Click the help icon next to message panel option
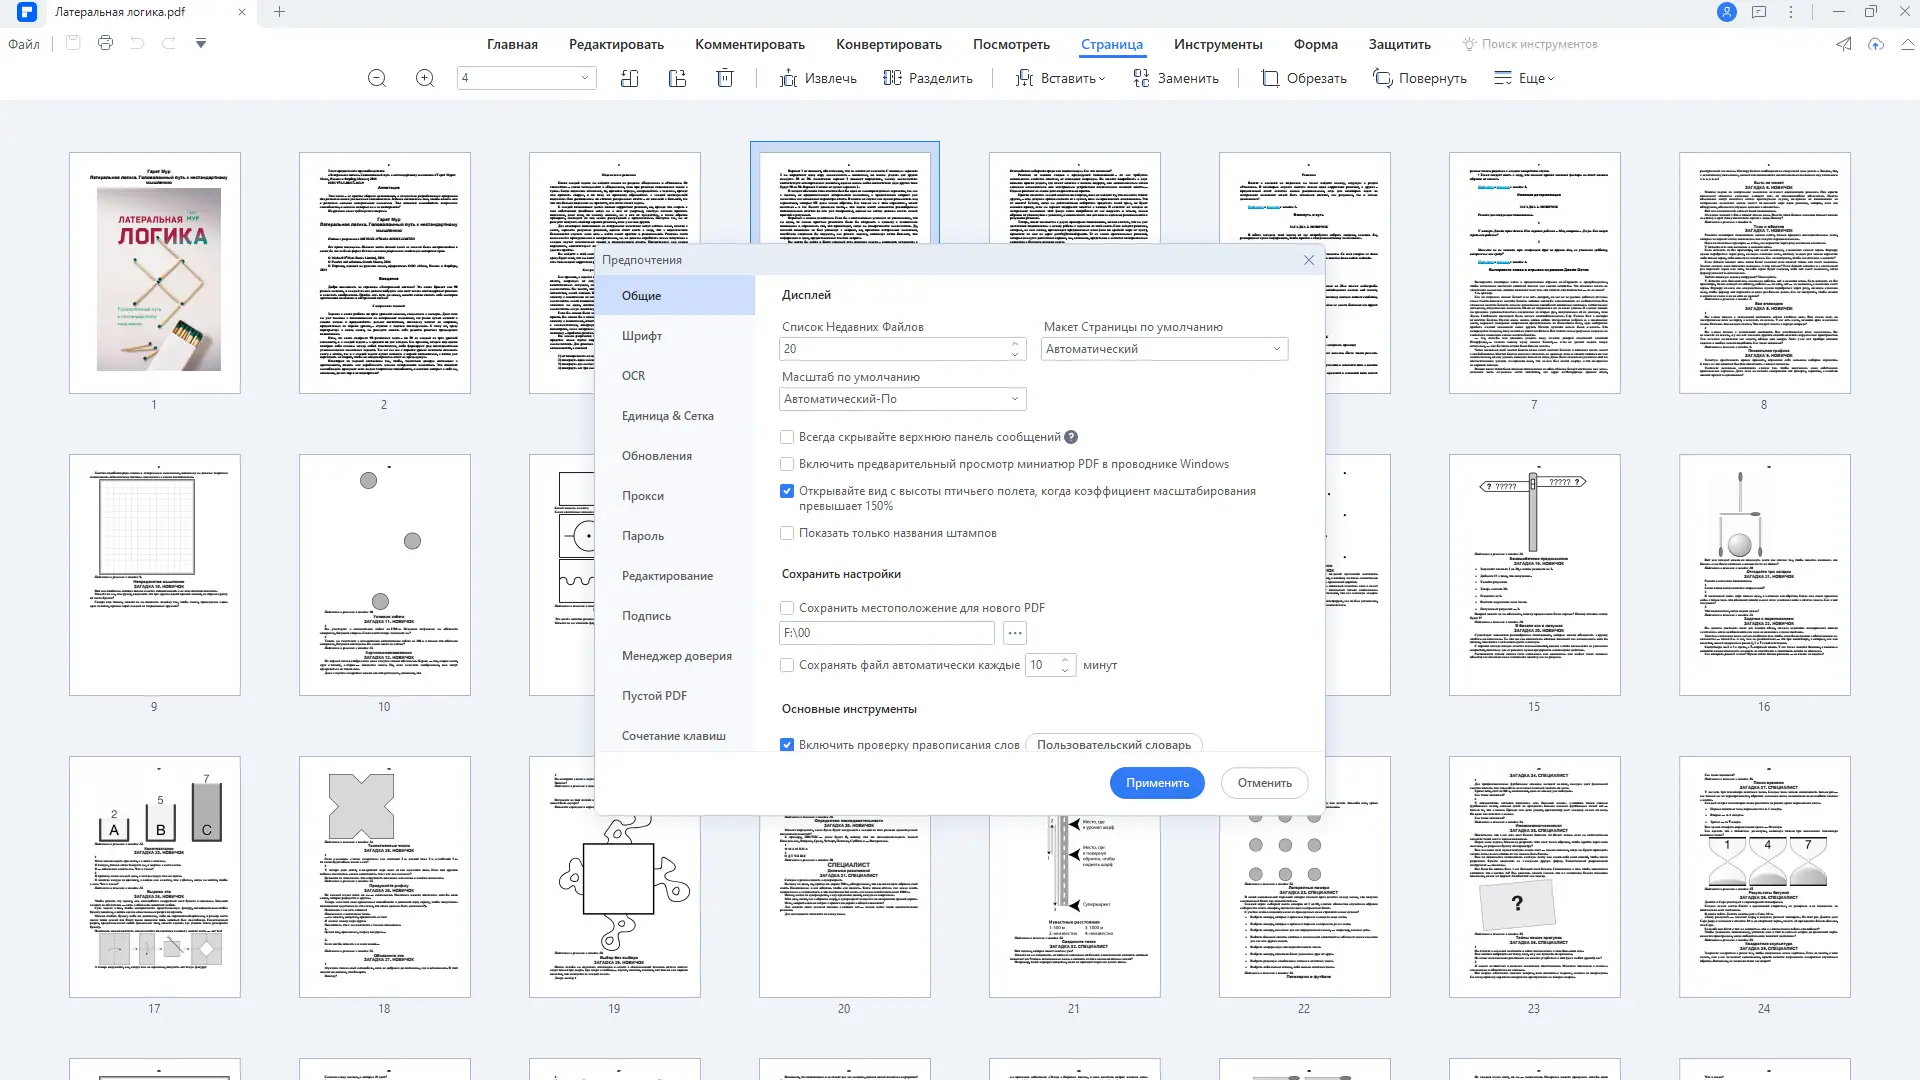 pyautogui.click(x=1071, y=437)
